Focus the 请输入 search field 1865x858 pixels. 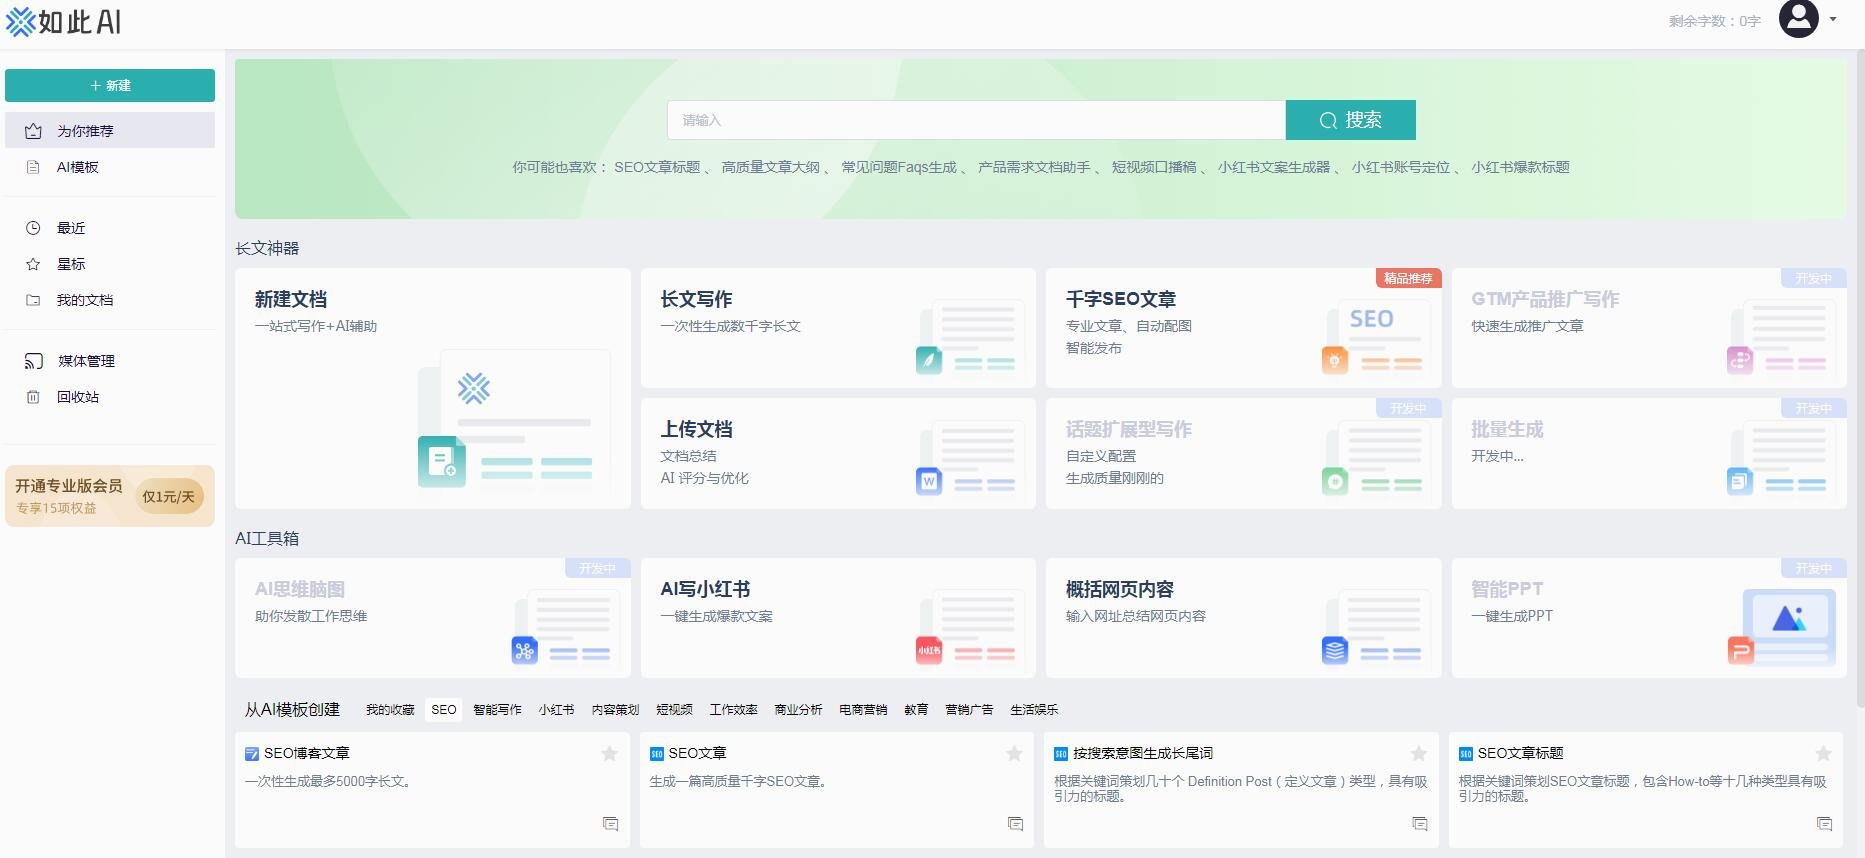tap(976, 120)
